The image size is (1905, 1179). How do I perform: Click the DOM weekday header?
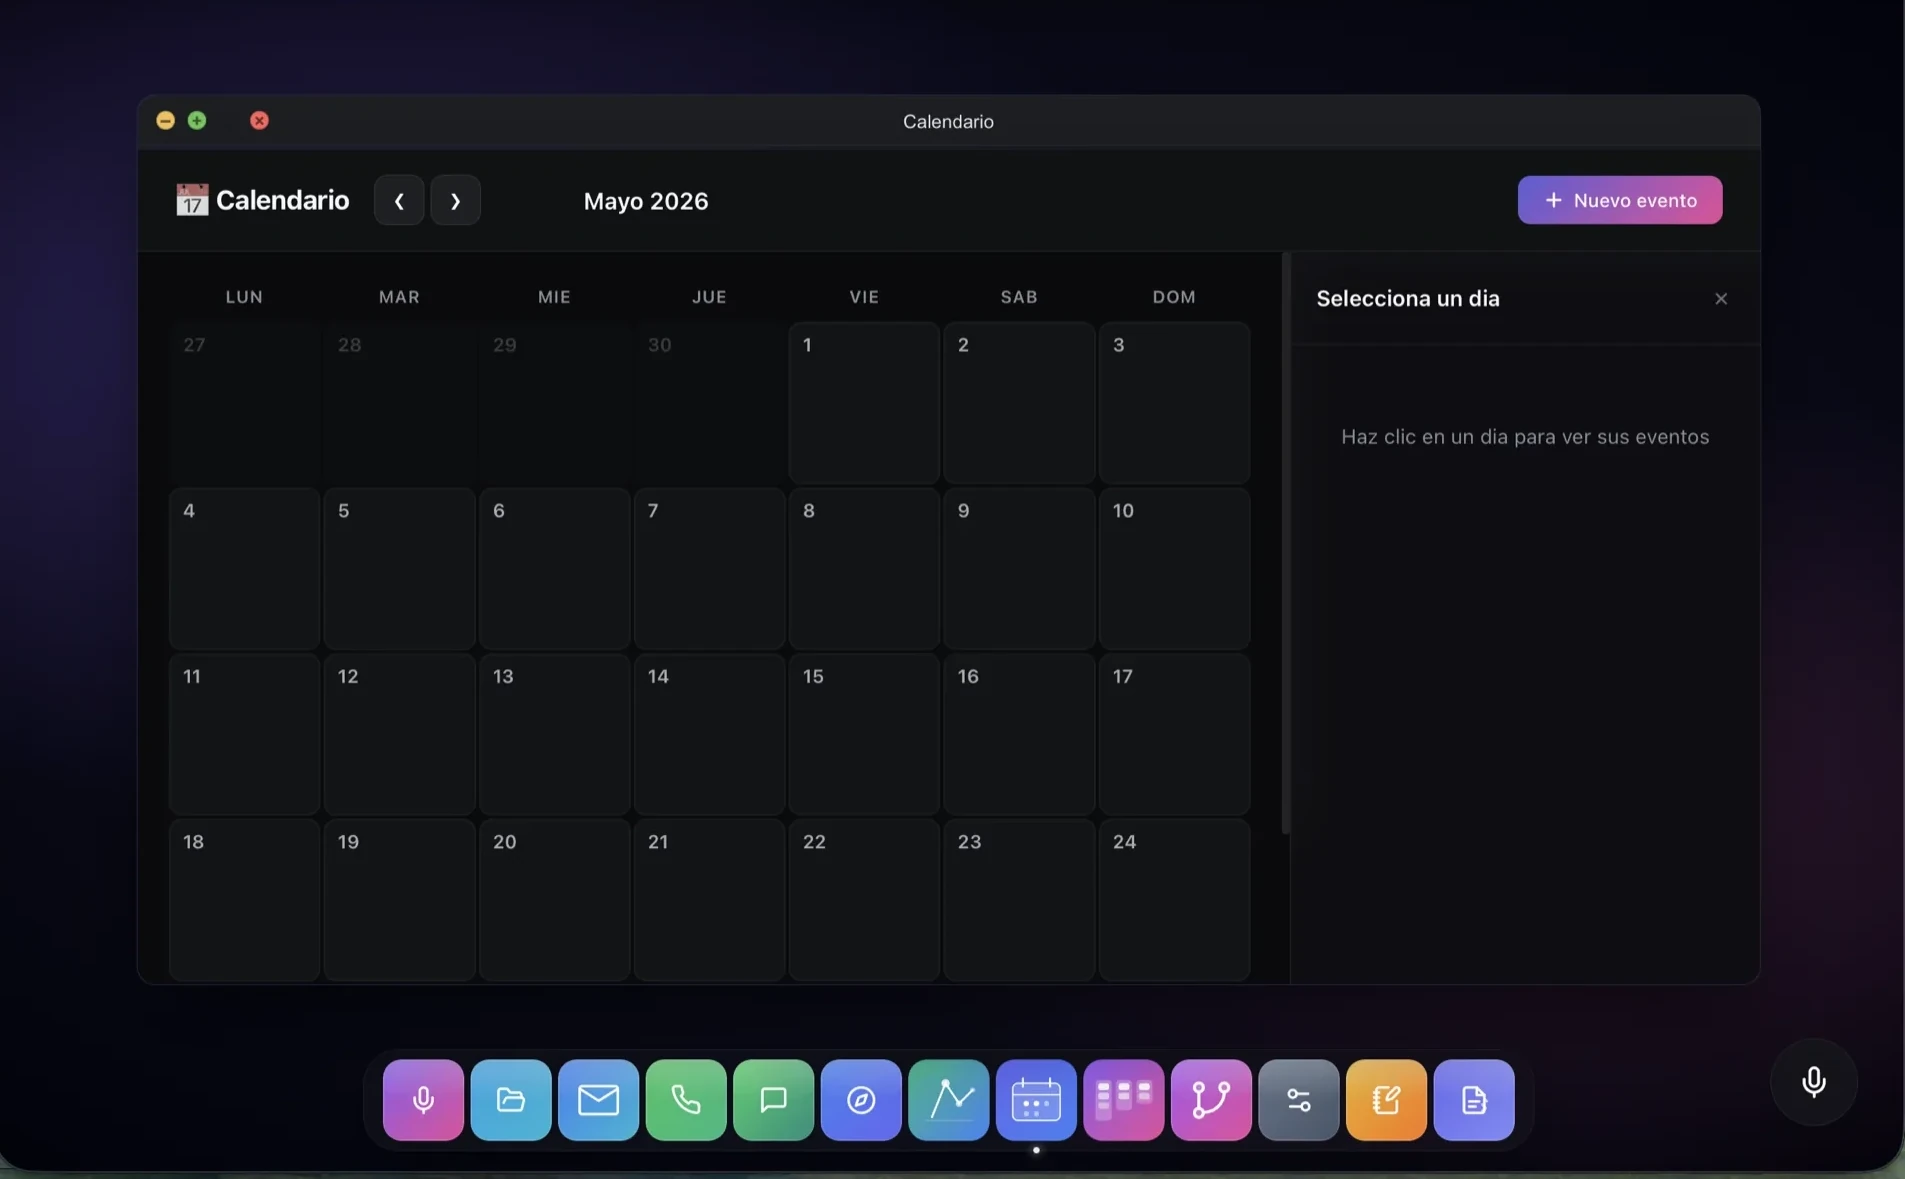pyautogui.click(x=1174, y=297)
